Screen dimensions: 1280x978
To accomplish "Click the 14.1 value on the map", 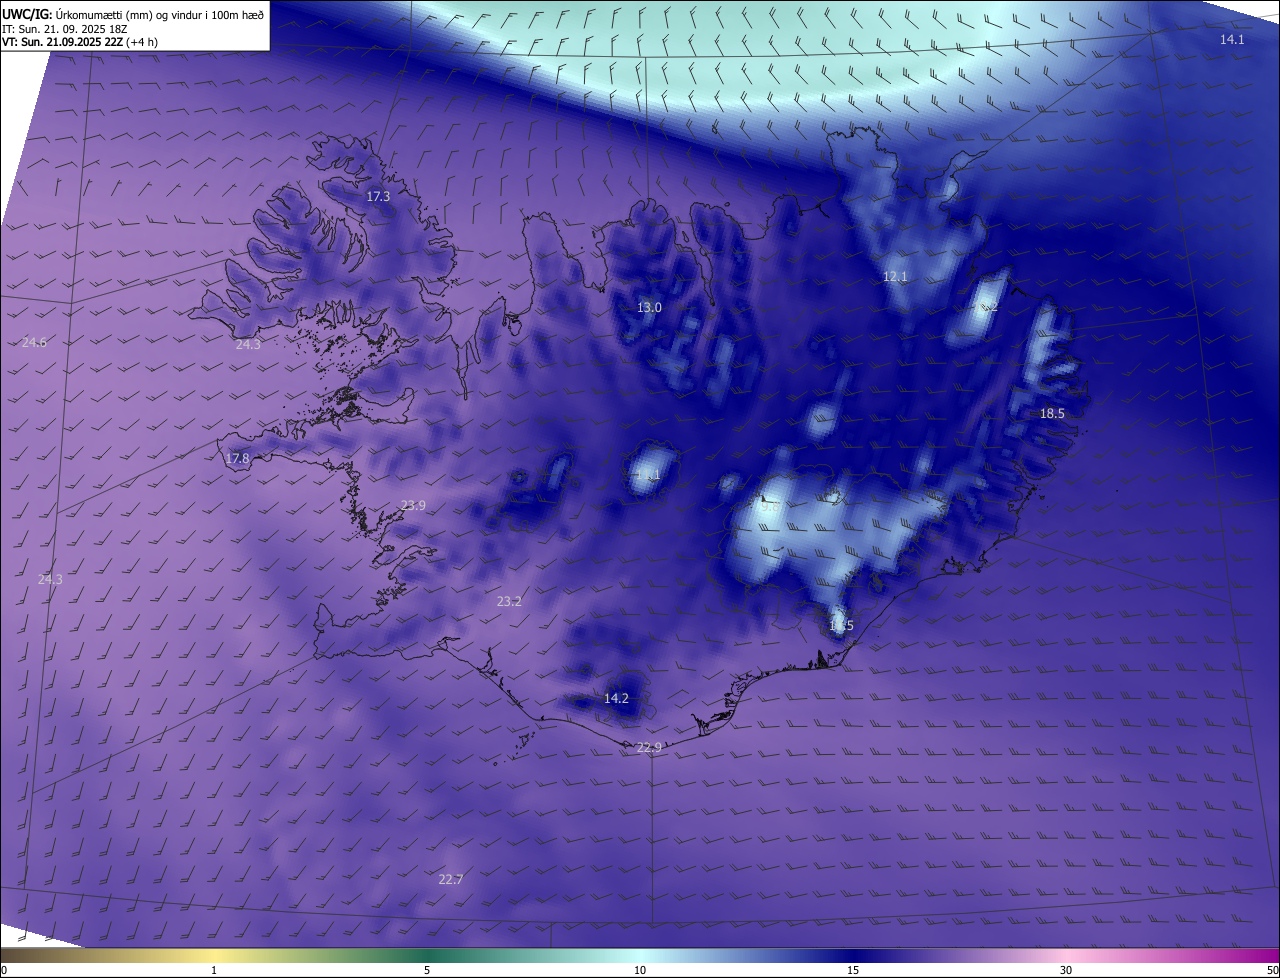I will tap(1232, 39).
